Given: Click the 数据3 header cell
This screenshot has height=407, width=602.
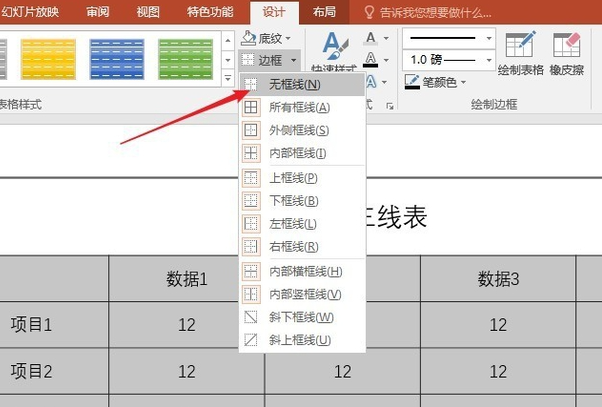Looking at the screenshot, I should coord(498,279).
